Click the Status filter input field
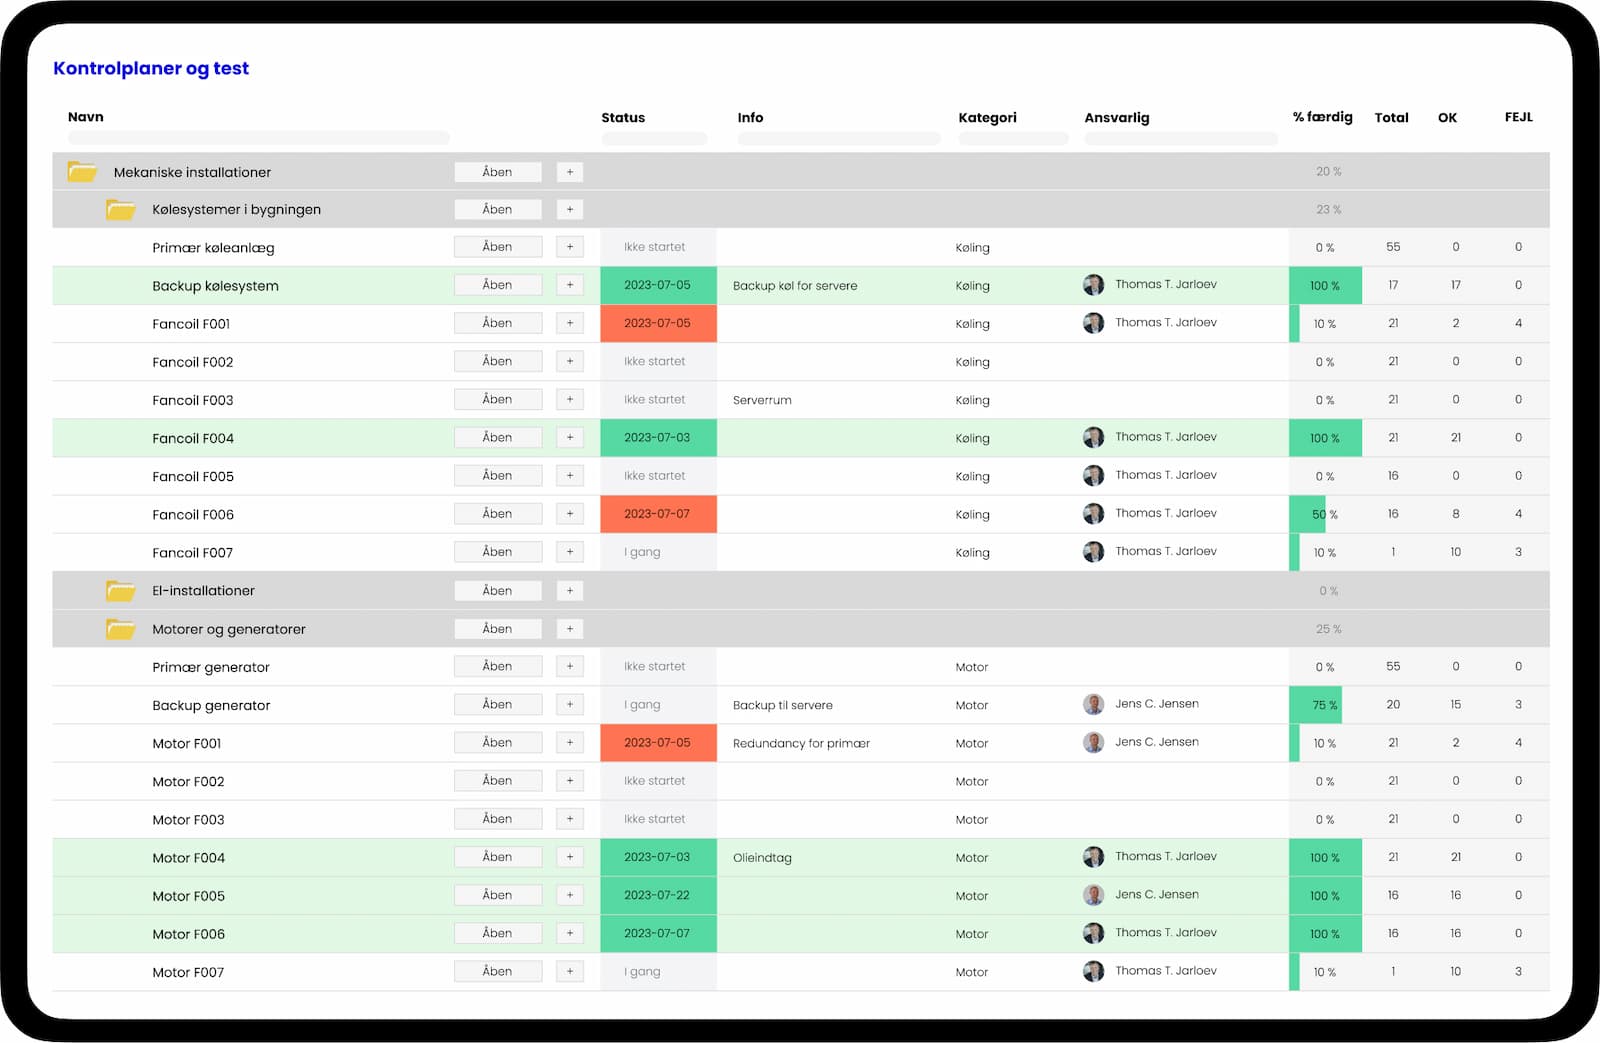This screenshot has width=1600, height=1043. [654, 138]
